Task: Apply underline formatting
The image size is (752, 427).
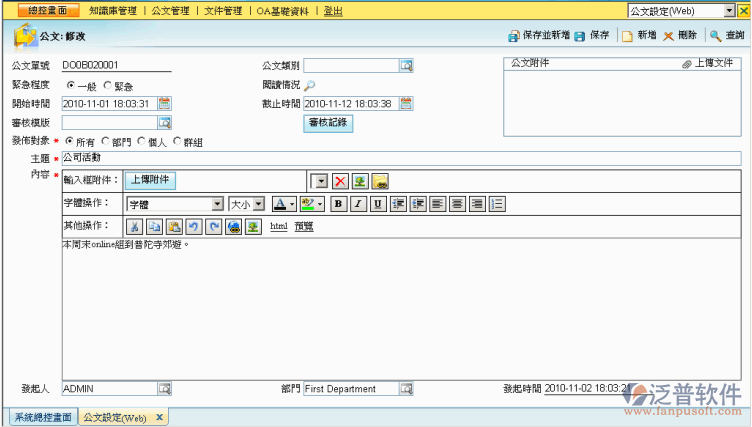Action: (378, 204)
